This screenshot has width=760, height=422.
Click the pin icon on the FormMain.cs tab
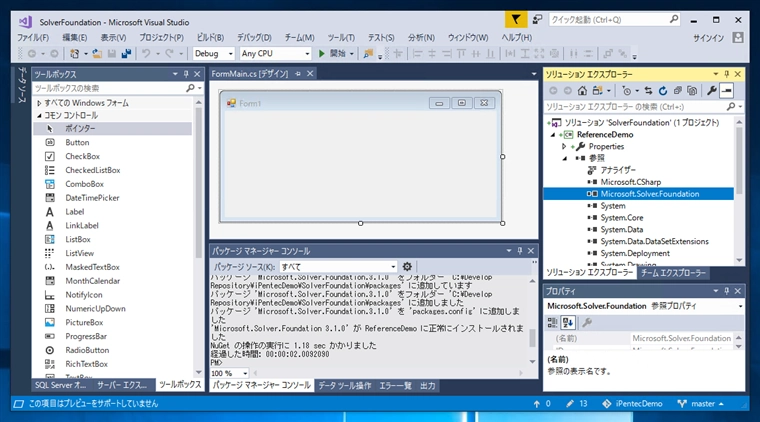point(298,74)
